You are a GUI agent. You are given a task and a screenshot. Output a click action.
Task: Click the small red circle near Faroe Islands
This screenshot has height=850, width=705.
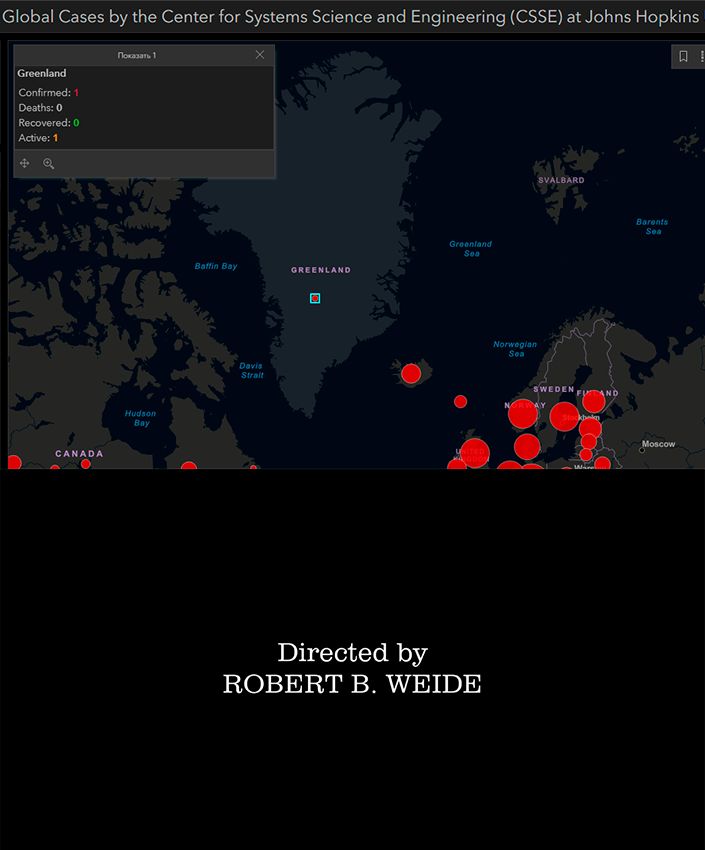(461, 401)
